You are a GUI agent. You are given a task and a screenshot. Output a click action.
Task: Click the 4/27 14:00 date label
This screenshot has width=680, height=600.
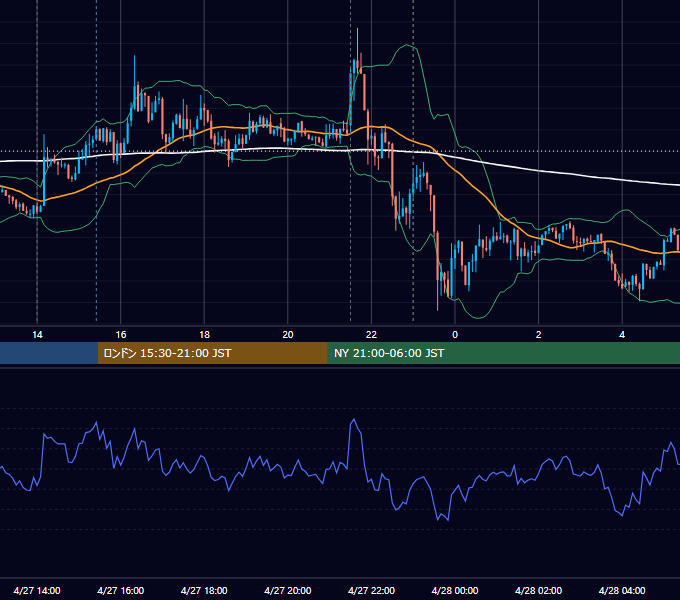pyautogui.click(x=37, y=590)
